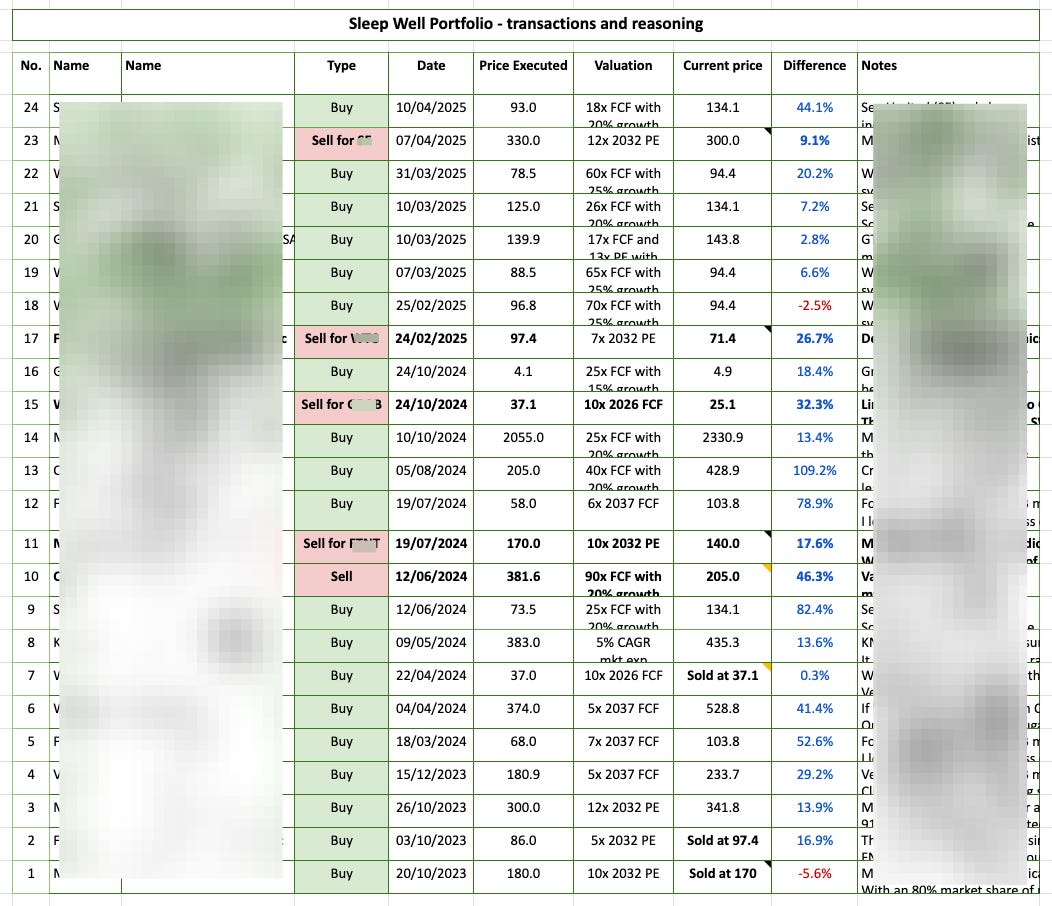Click the date cell 25/02/2025

431,308
